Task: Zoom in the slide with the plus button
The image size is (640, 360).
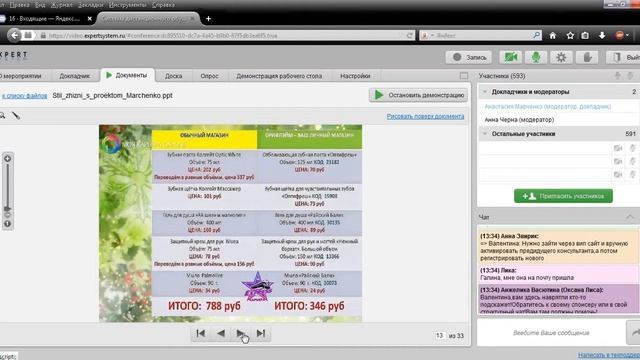Action: point(7,158)
